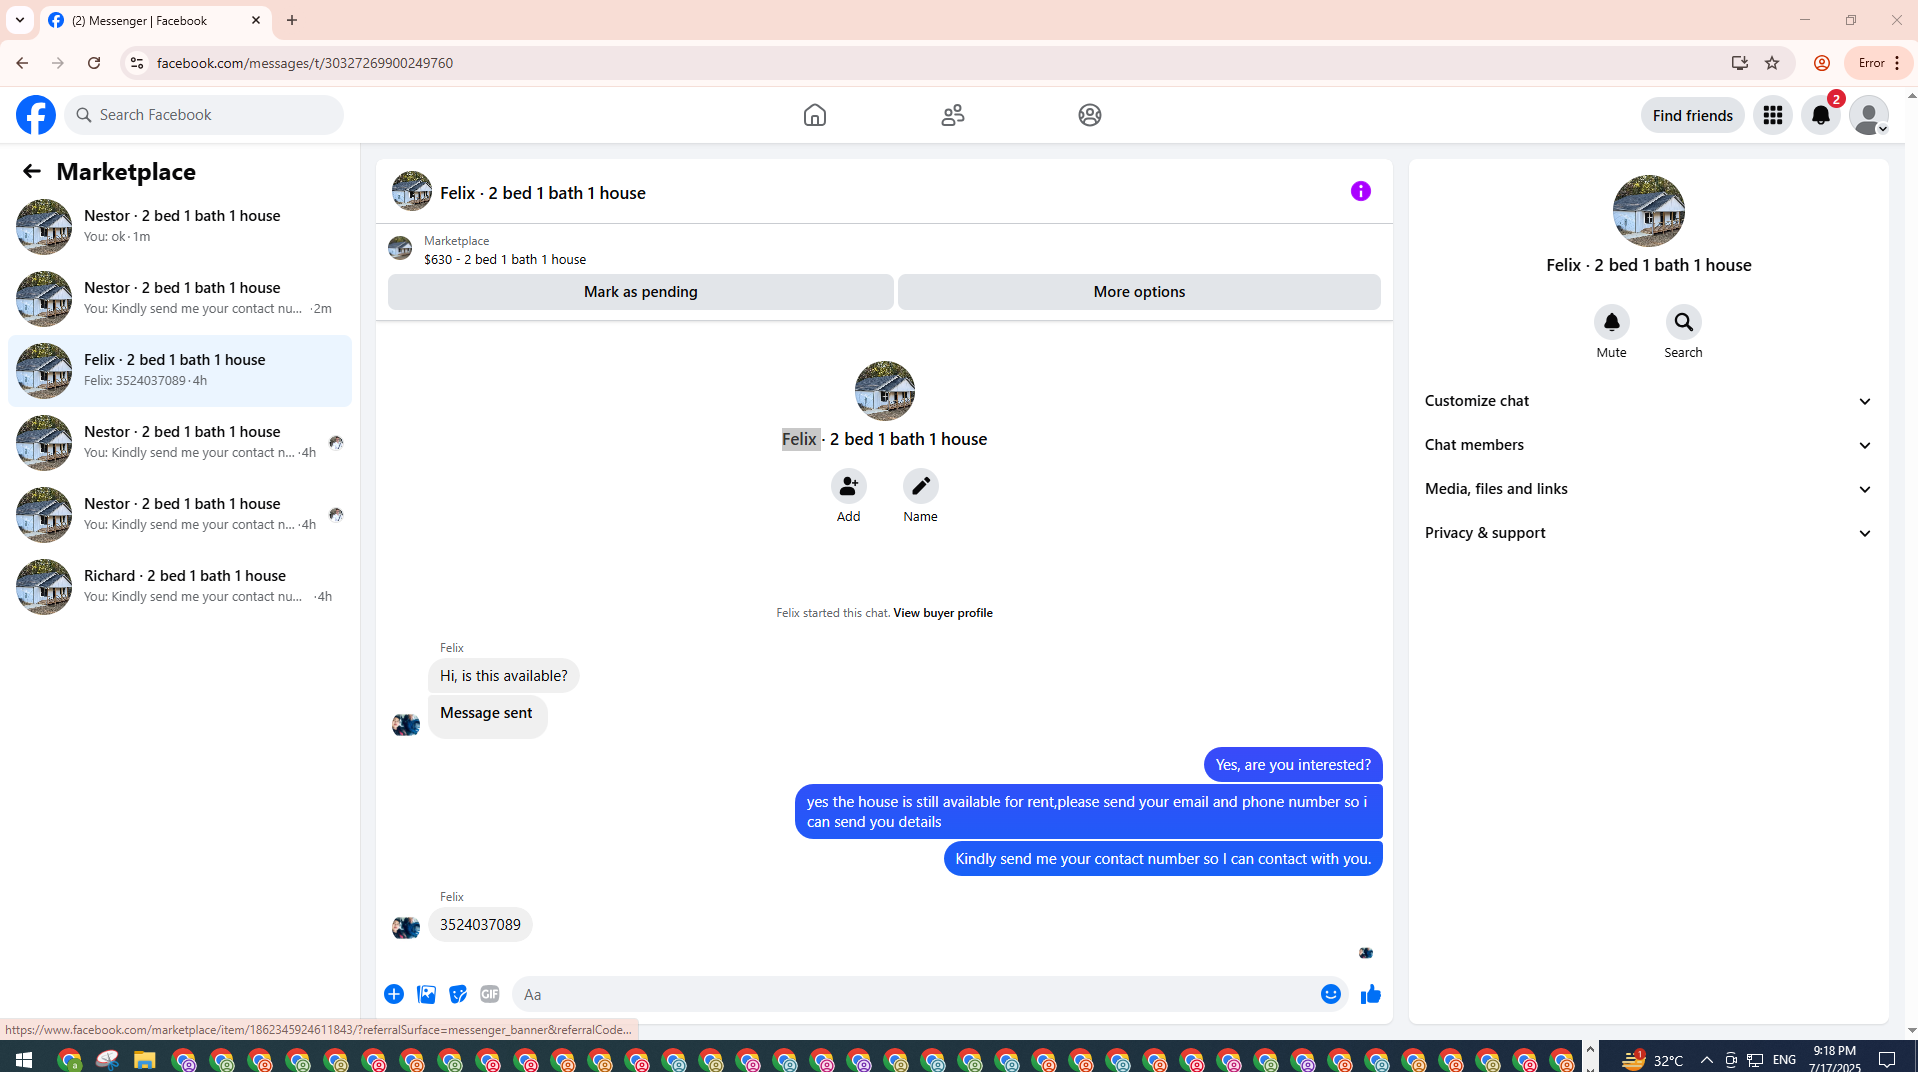Viewport: 1918px width, 1072px height.
Task: Open the Facebook menu grid icon
Action: 1773,115
